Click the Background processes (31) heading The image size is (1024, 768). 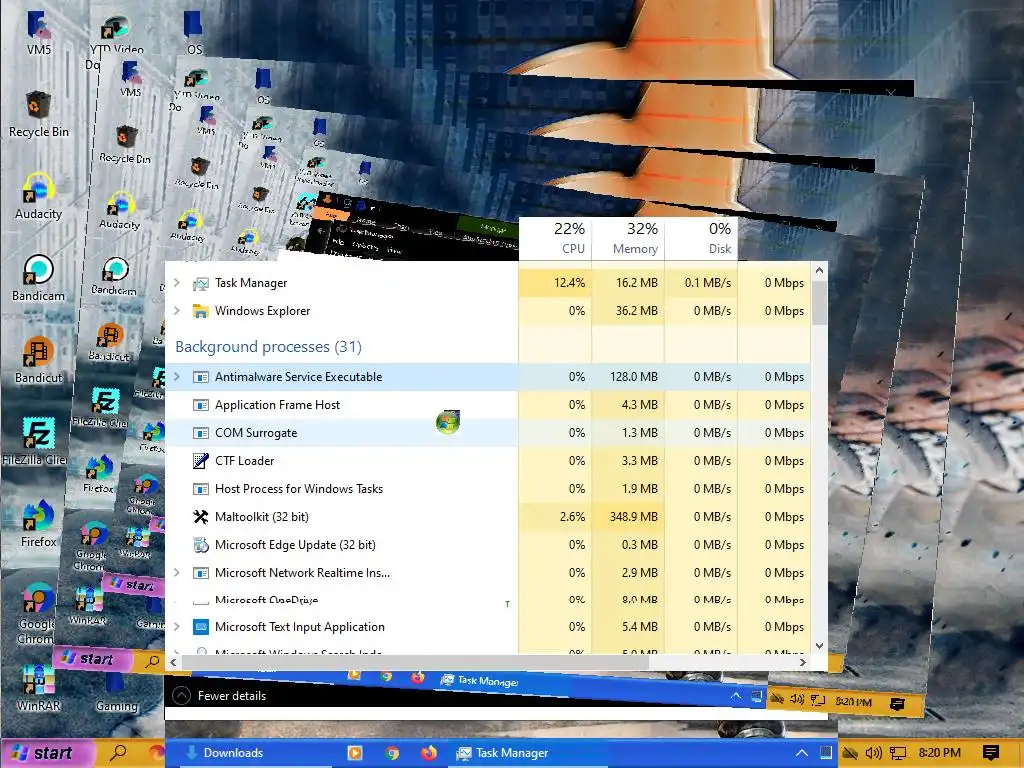click(x=268, y=347)
